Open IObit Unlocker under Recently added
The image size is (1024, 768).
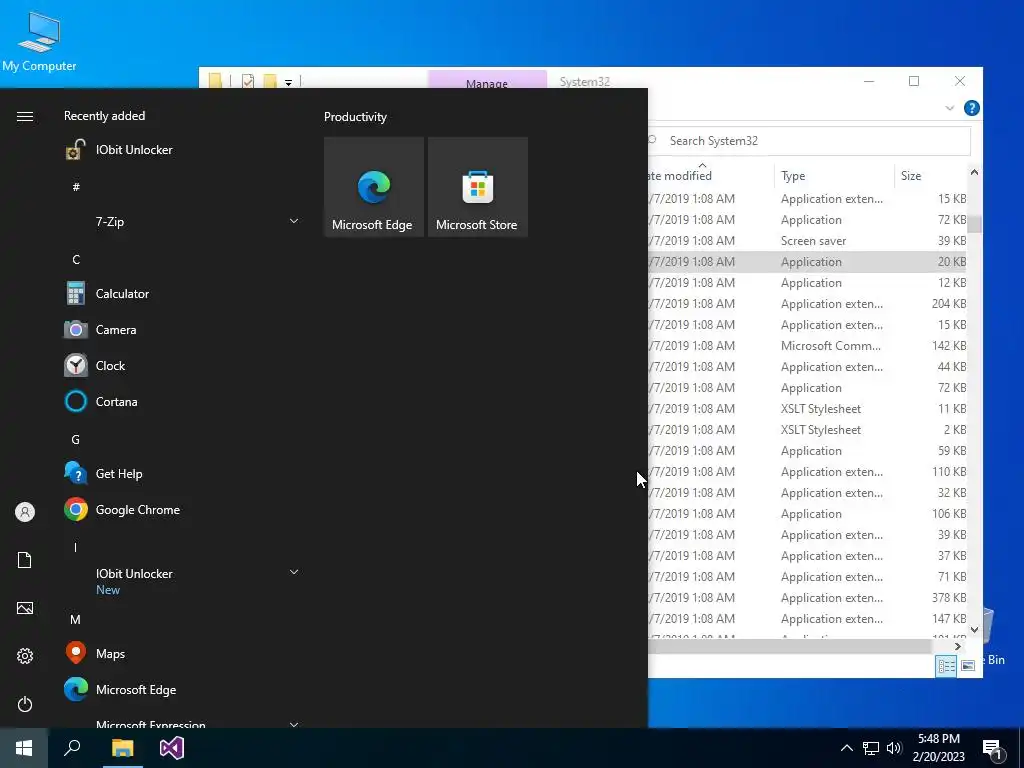(180, 150)
